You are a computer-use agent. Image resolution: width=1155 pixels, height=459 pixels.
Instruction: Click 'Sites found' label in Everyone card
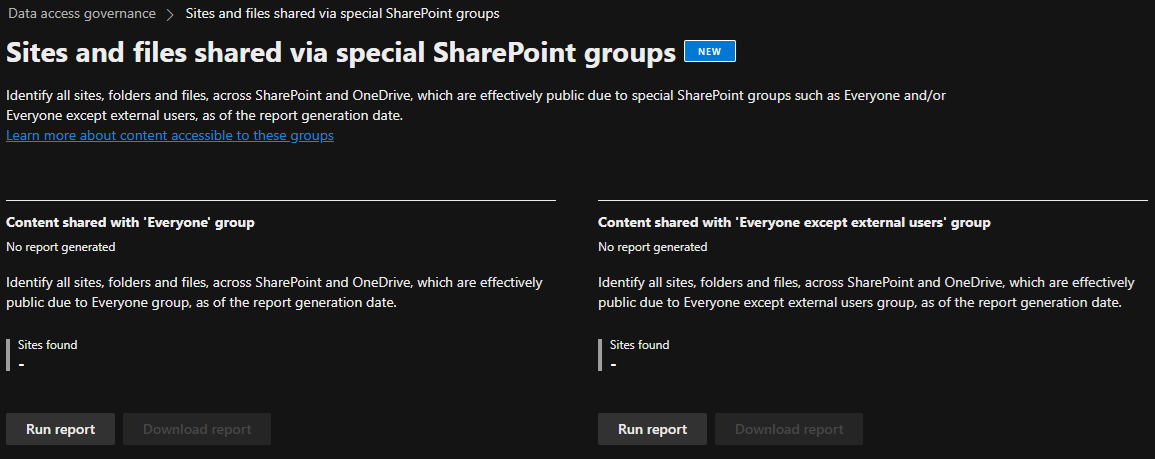[47, 345]
